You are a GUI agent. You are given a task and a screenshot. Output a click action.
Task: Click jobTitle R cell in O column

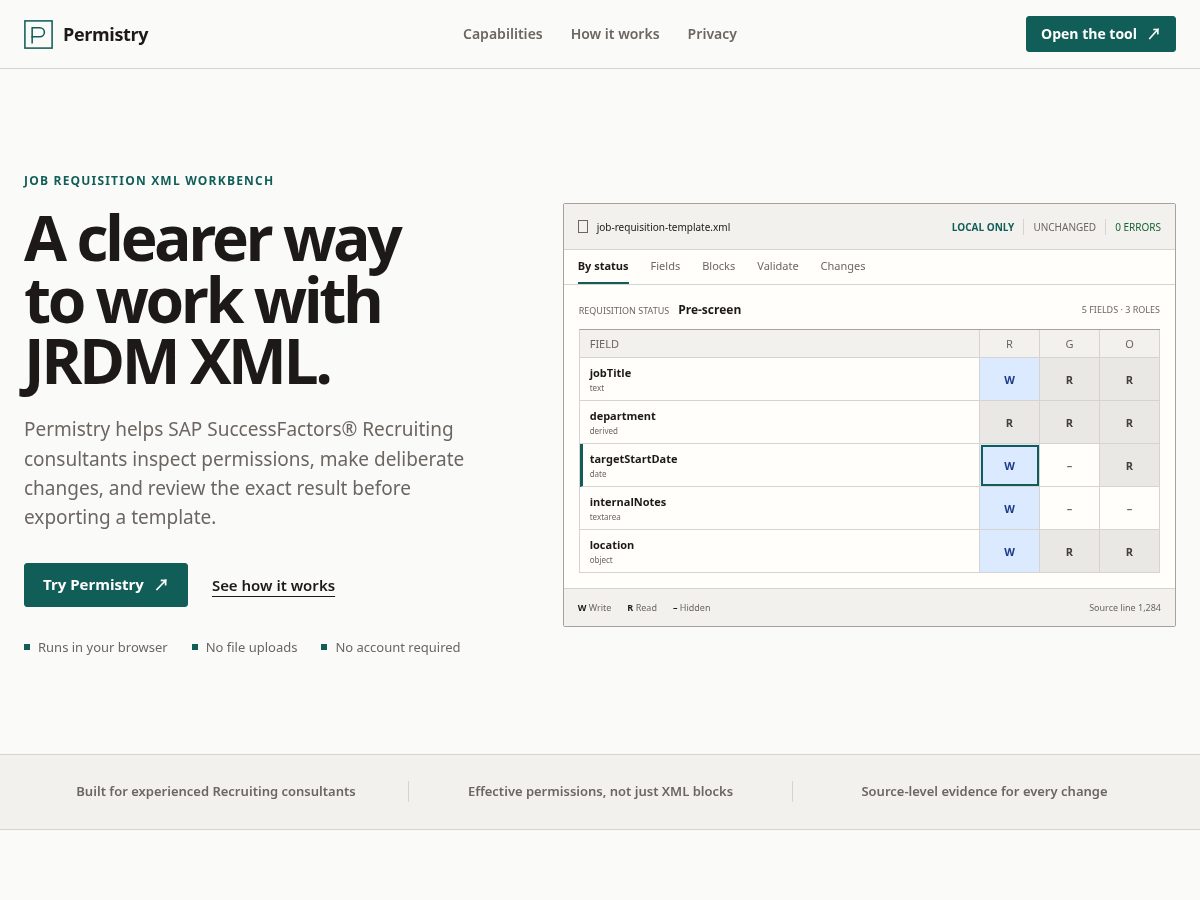1129,379
